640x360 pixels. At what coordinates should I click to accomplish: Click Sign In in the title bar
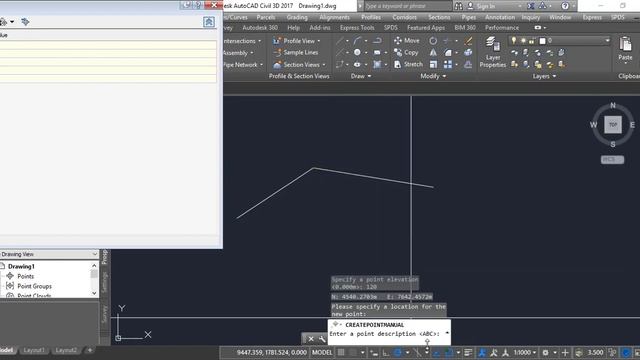[x=485, y=6]
